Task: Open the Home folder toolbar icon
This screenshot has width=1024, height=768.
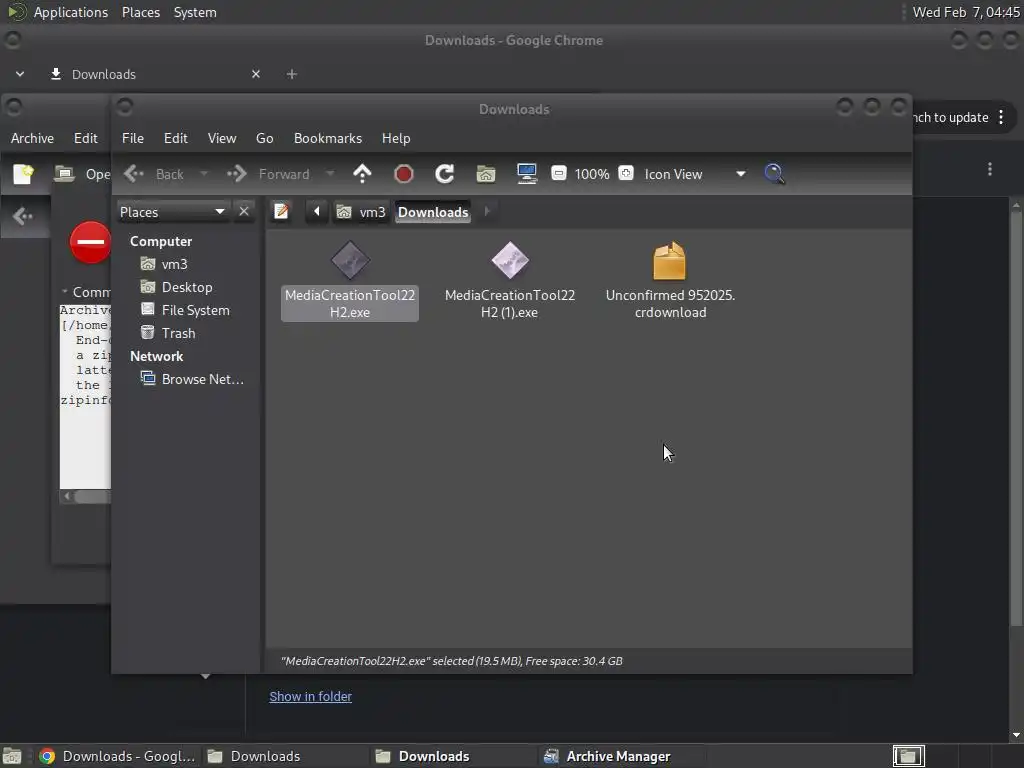Action: (x=486, y=174)
